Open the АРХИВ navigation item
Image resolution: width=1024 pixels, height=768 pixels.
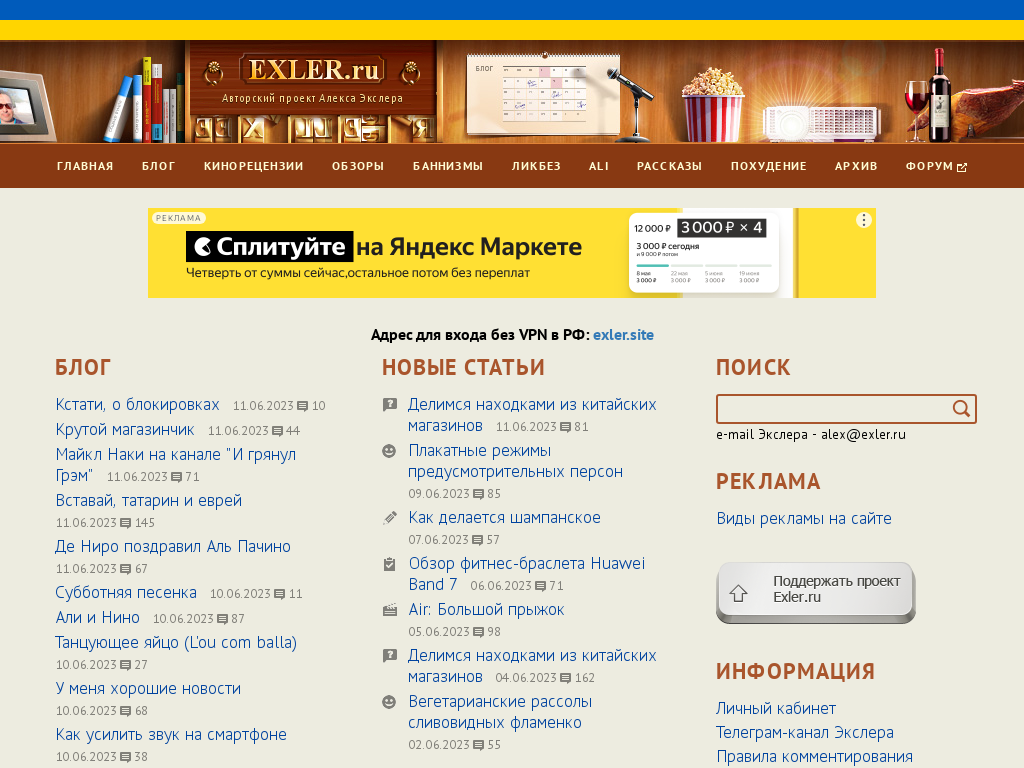pos(856,167)
